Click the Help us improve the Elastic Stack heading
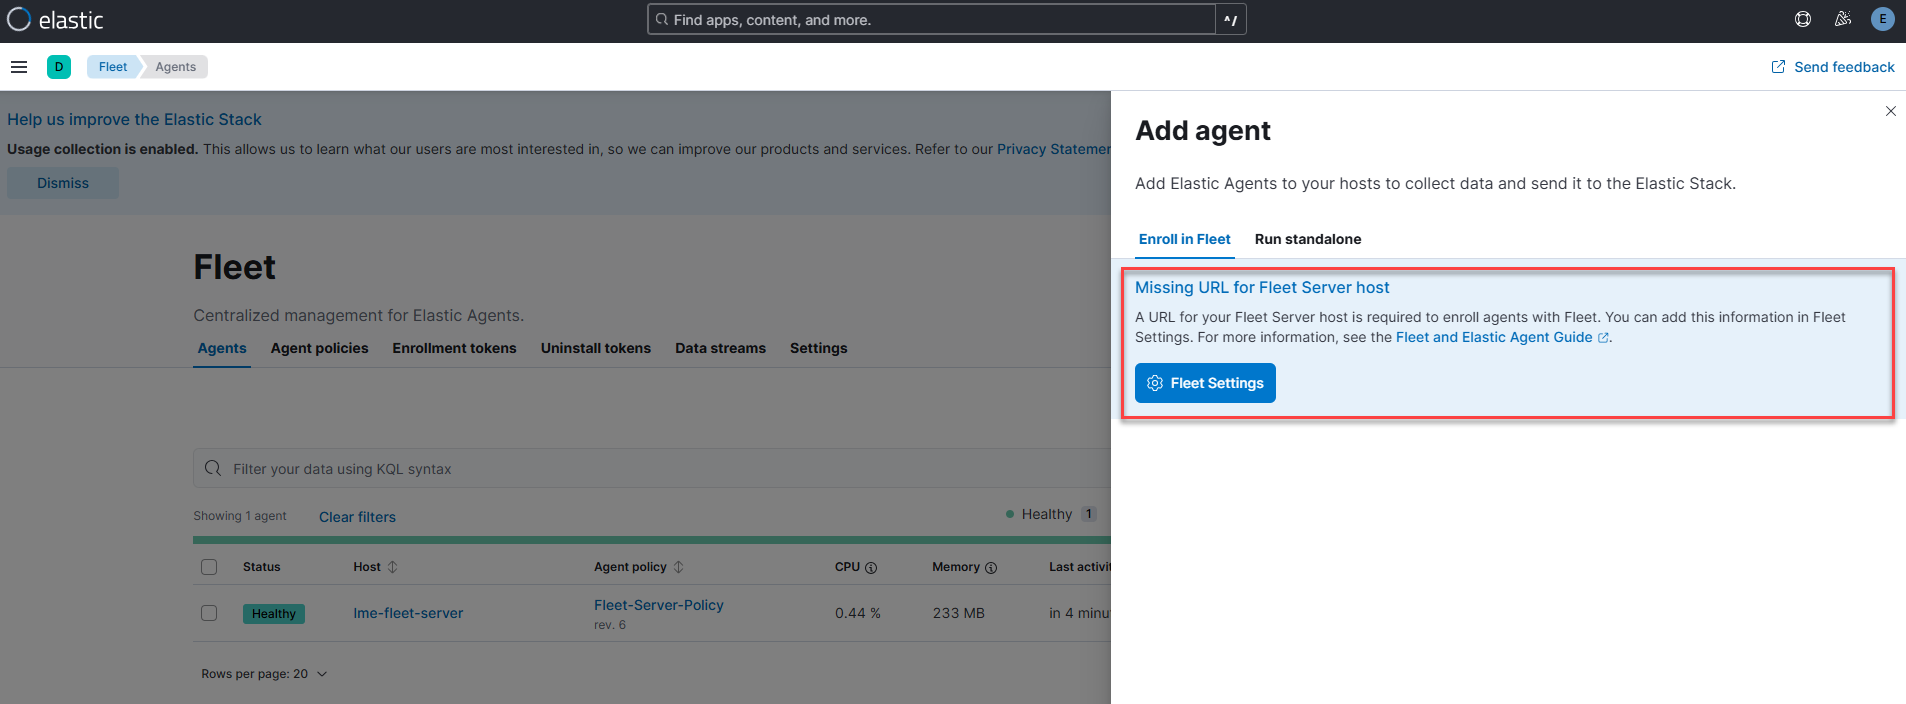Screen dimensions: 1906x704 [134, 120]
